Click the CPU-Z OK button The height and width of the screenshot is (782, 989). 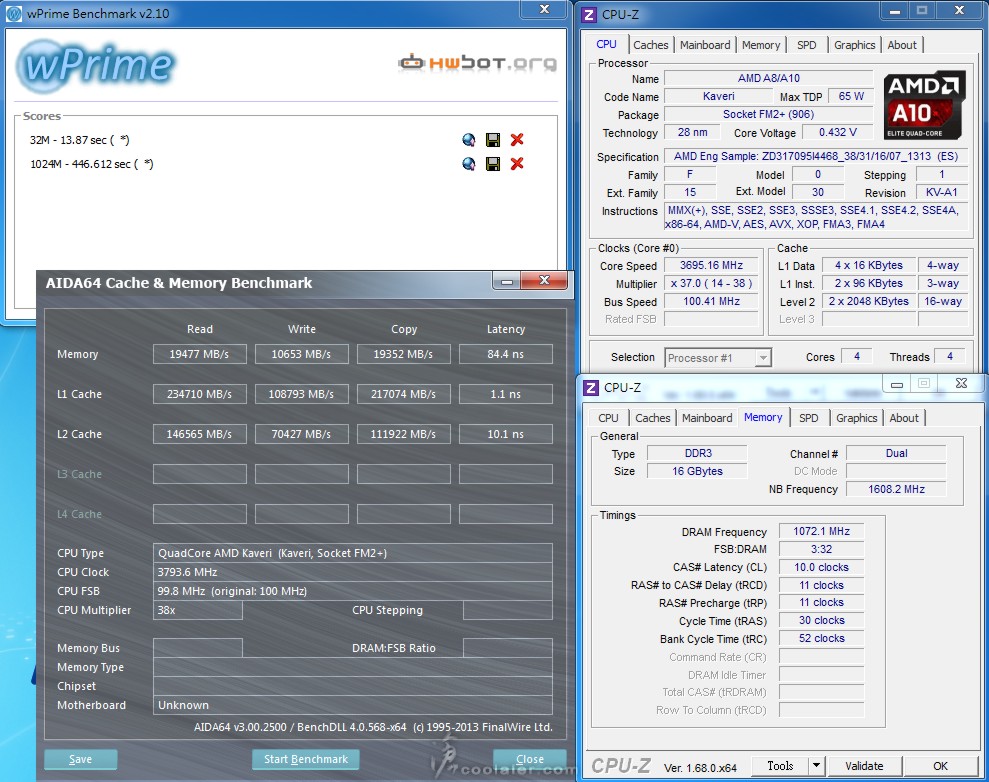coord(940,766)
